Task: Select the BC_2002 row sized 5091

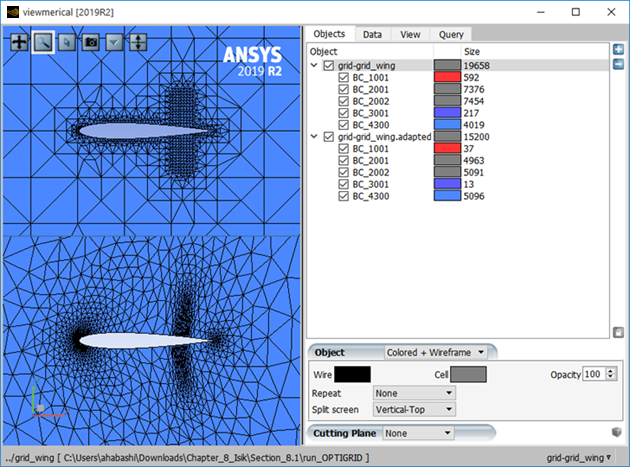Action: (370, 172)
